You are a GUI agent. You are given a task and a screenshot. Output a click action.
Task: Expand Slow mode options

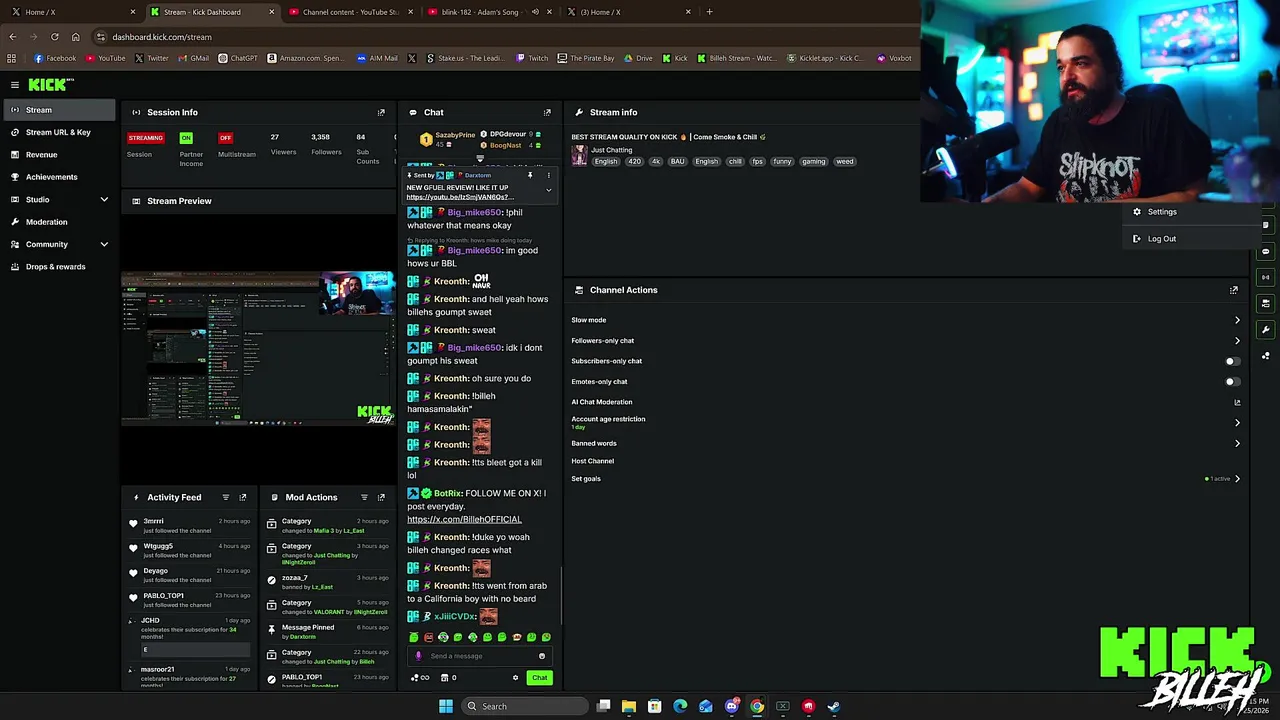(1237, 320)
